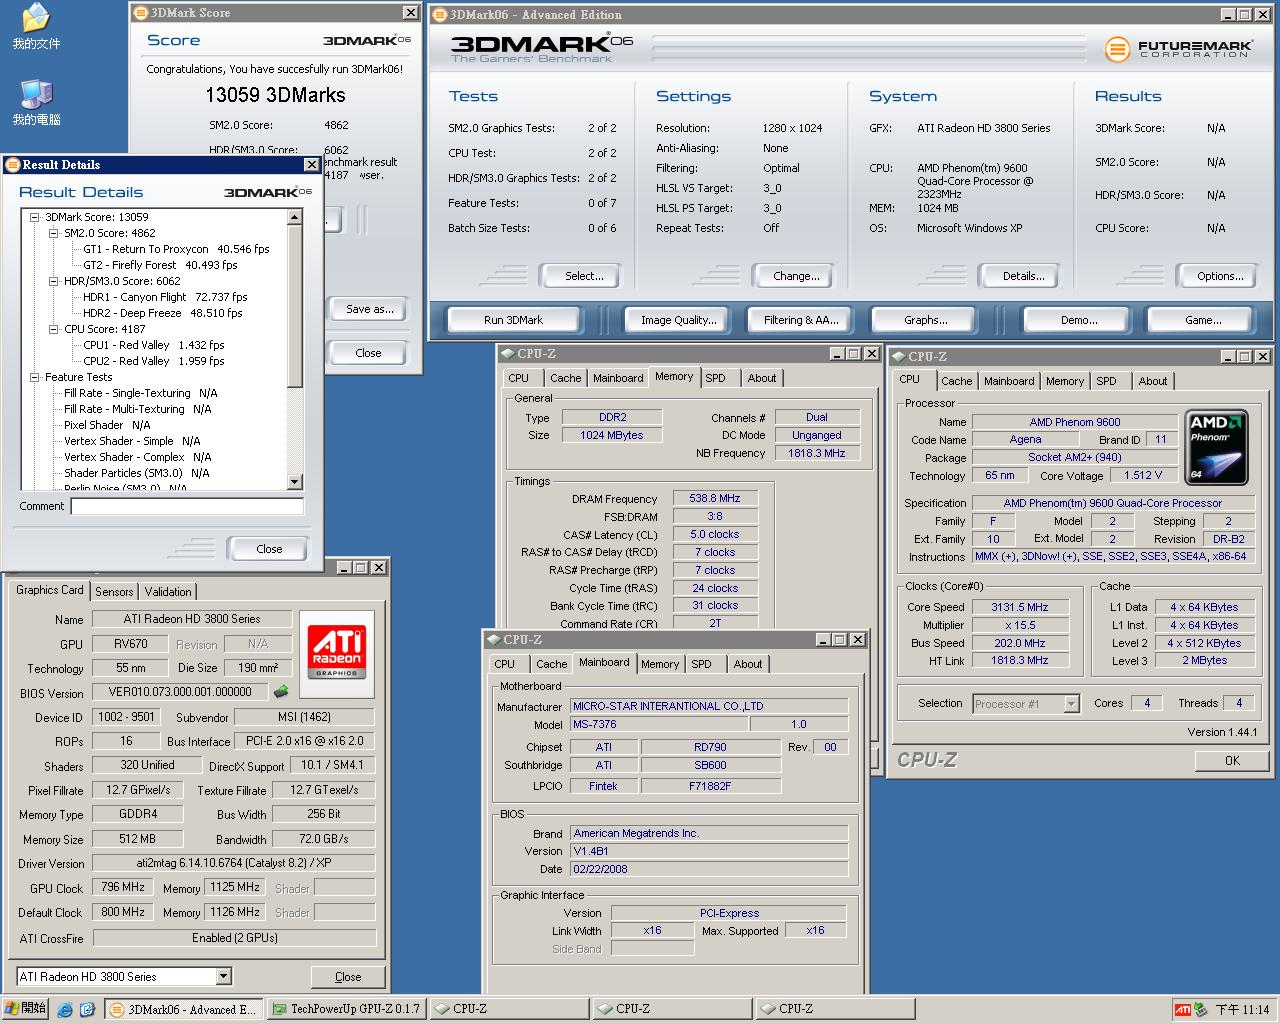
Task: Switch to the Sensors tab in GPU-Z
Action: click(x=114, y=591)
